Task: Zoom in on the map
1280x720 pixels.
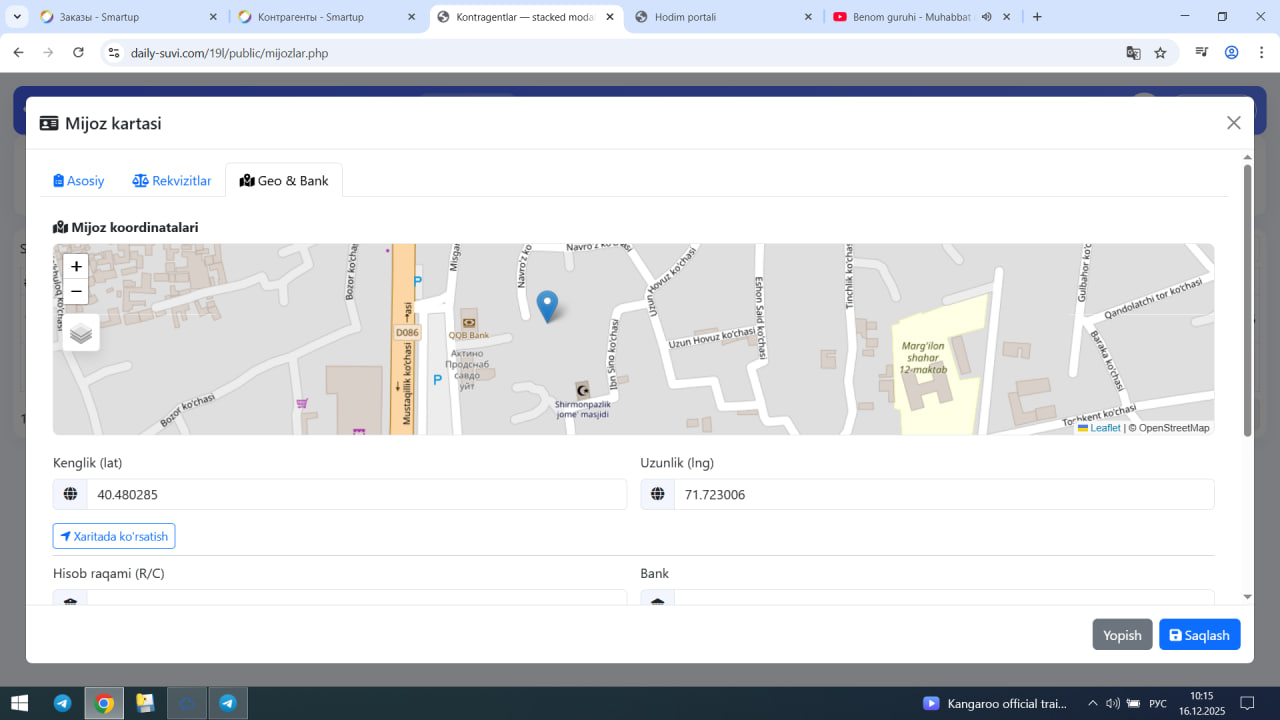Action: [76, 267]
